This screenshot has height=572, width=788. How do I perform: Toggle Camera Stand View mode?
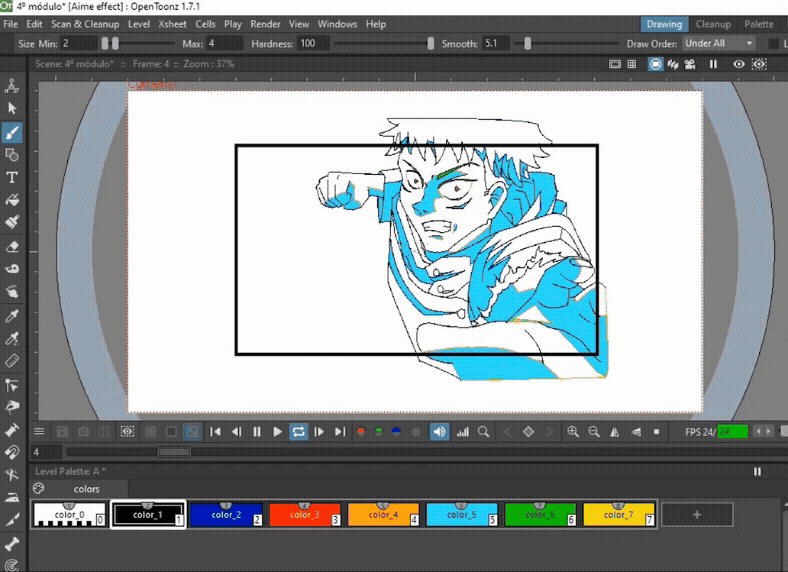[x=655, y=64]
